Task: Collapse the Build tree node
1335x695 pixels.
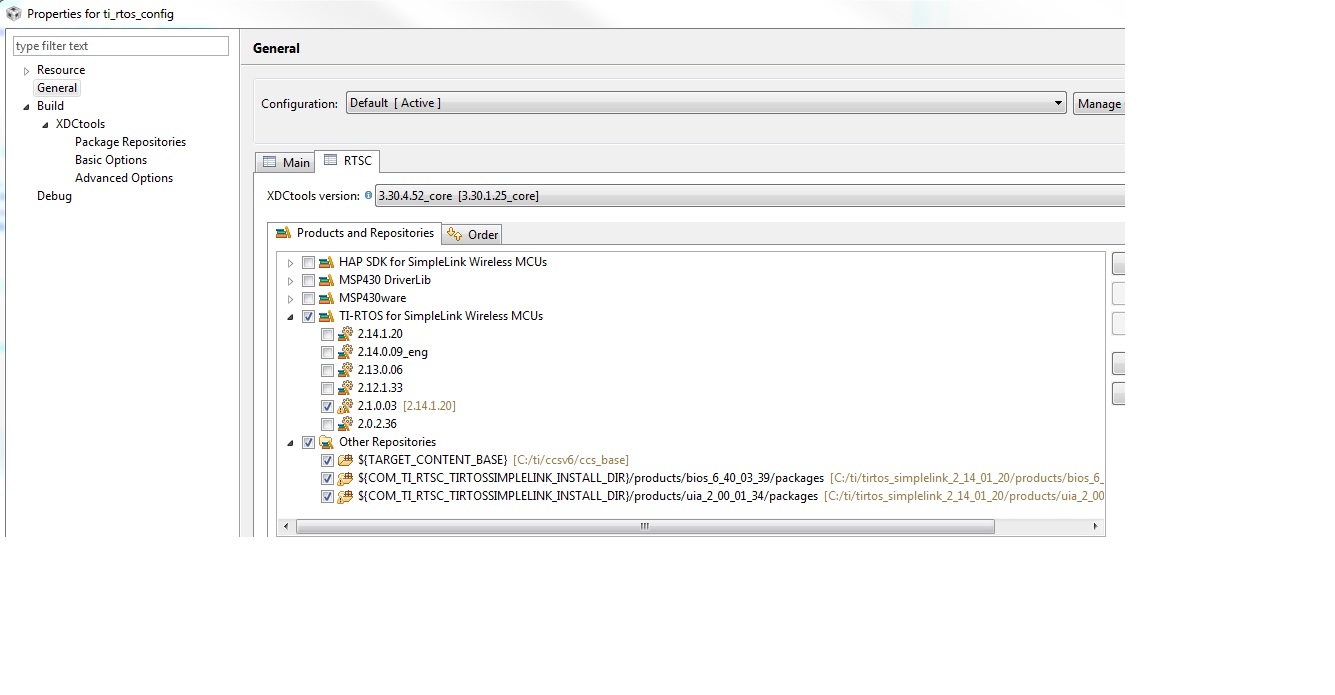Action: click(27, 107)
